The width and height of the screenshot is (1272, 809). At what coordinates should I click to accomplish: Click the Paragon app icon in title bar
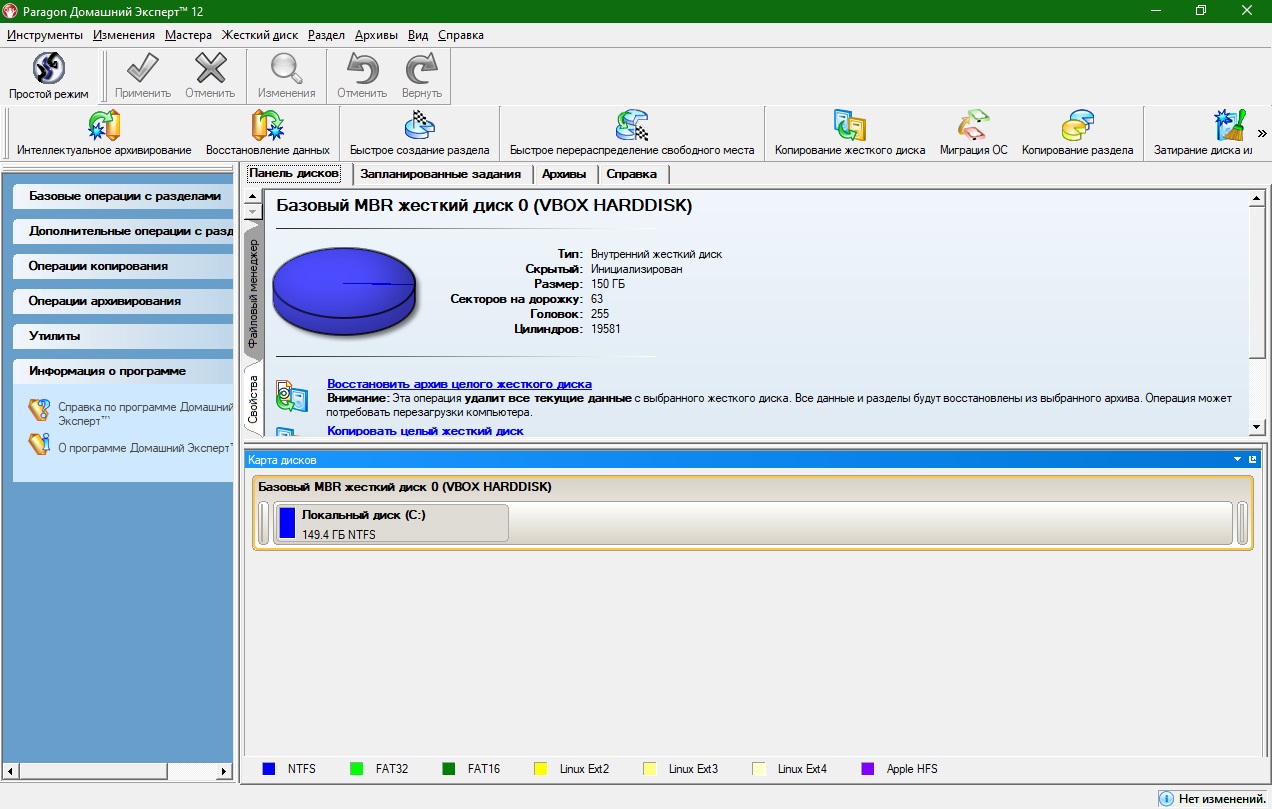(11, 10)
